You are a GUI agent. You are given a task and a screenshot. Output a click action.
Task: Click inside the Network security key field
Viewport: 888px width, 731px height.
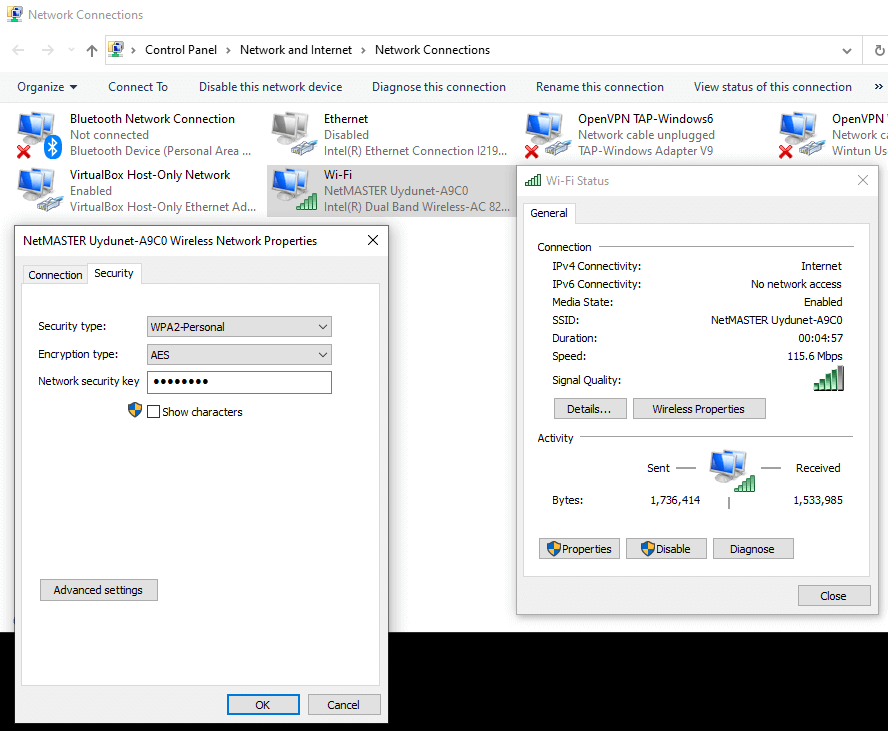point(238,382)
